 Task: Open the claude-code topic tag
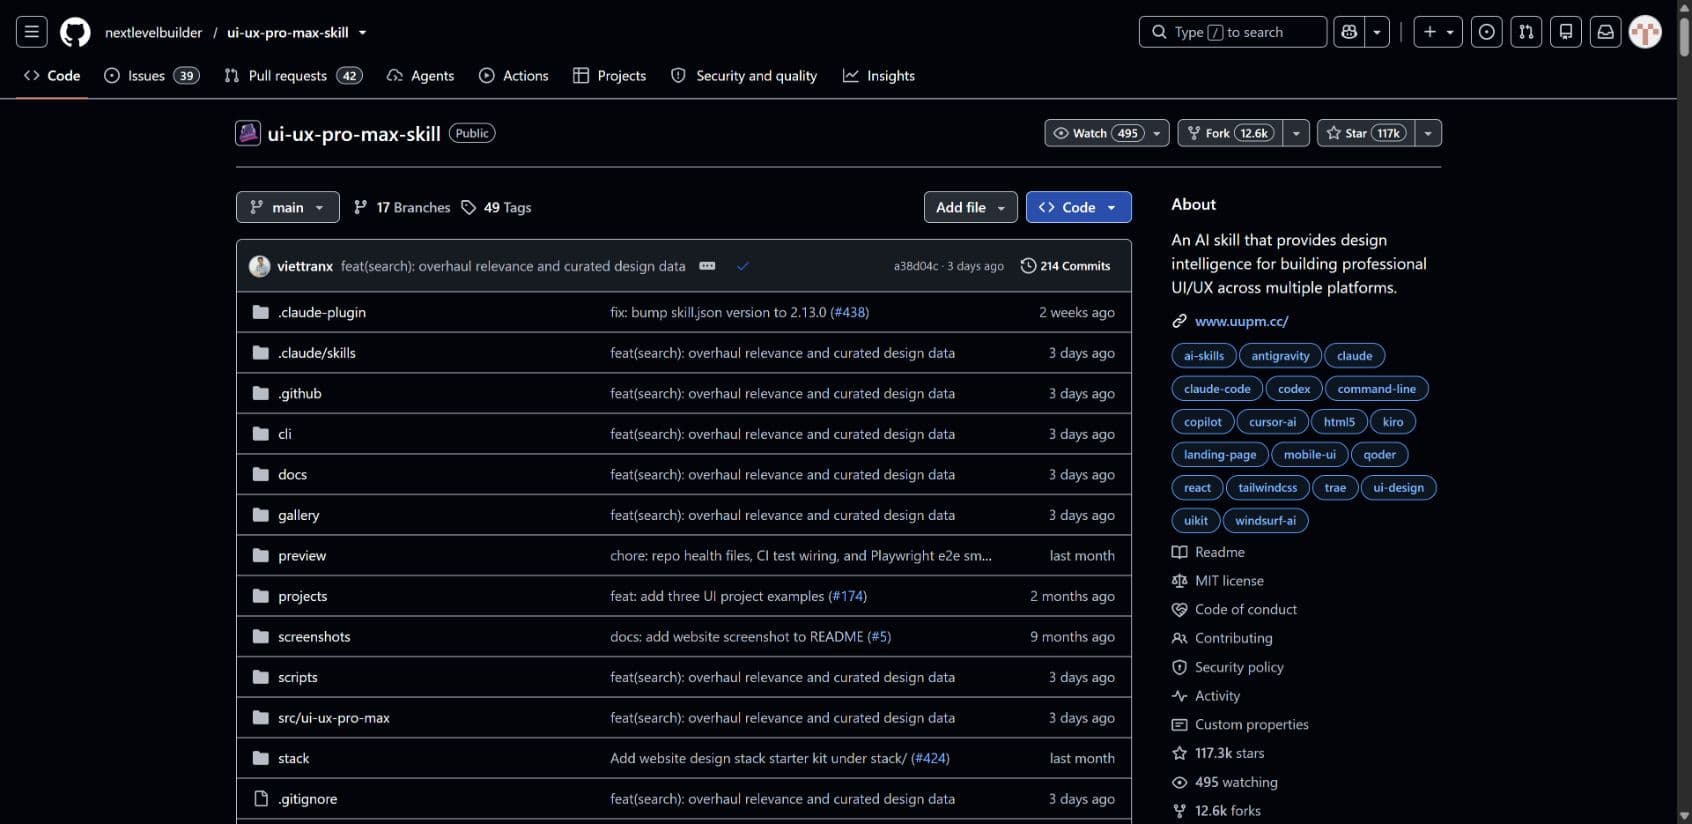pyautogui.click(x=1217, y=389)
